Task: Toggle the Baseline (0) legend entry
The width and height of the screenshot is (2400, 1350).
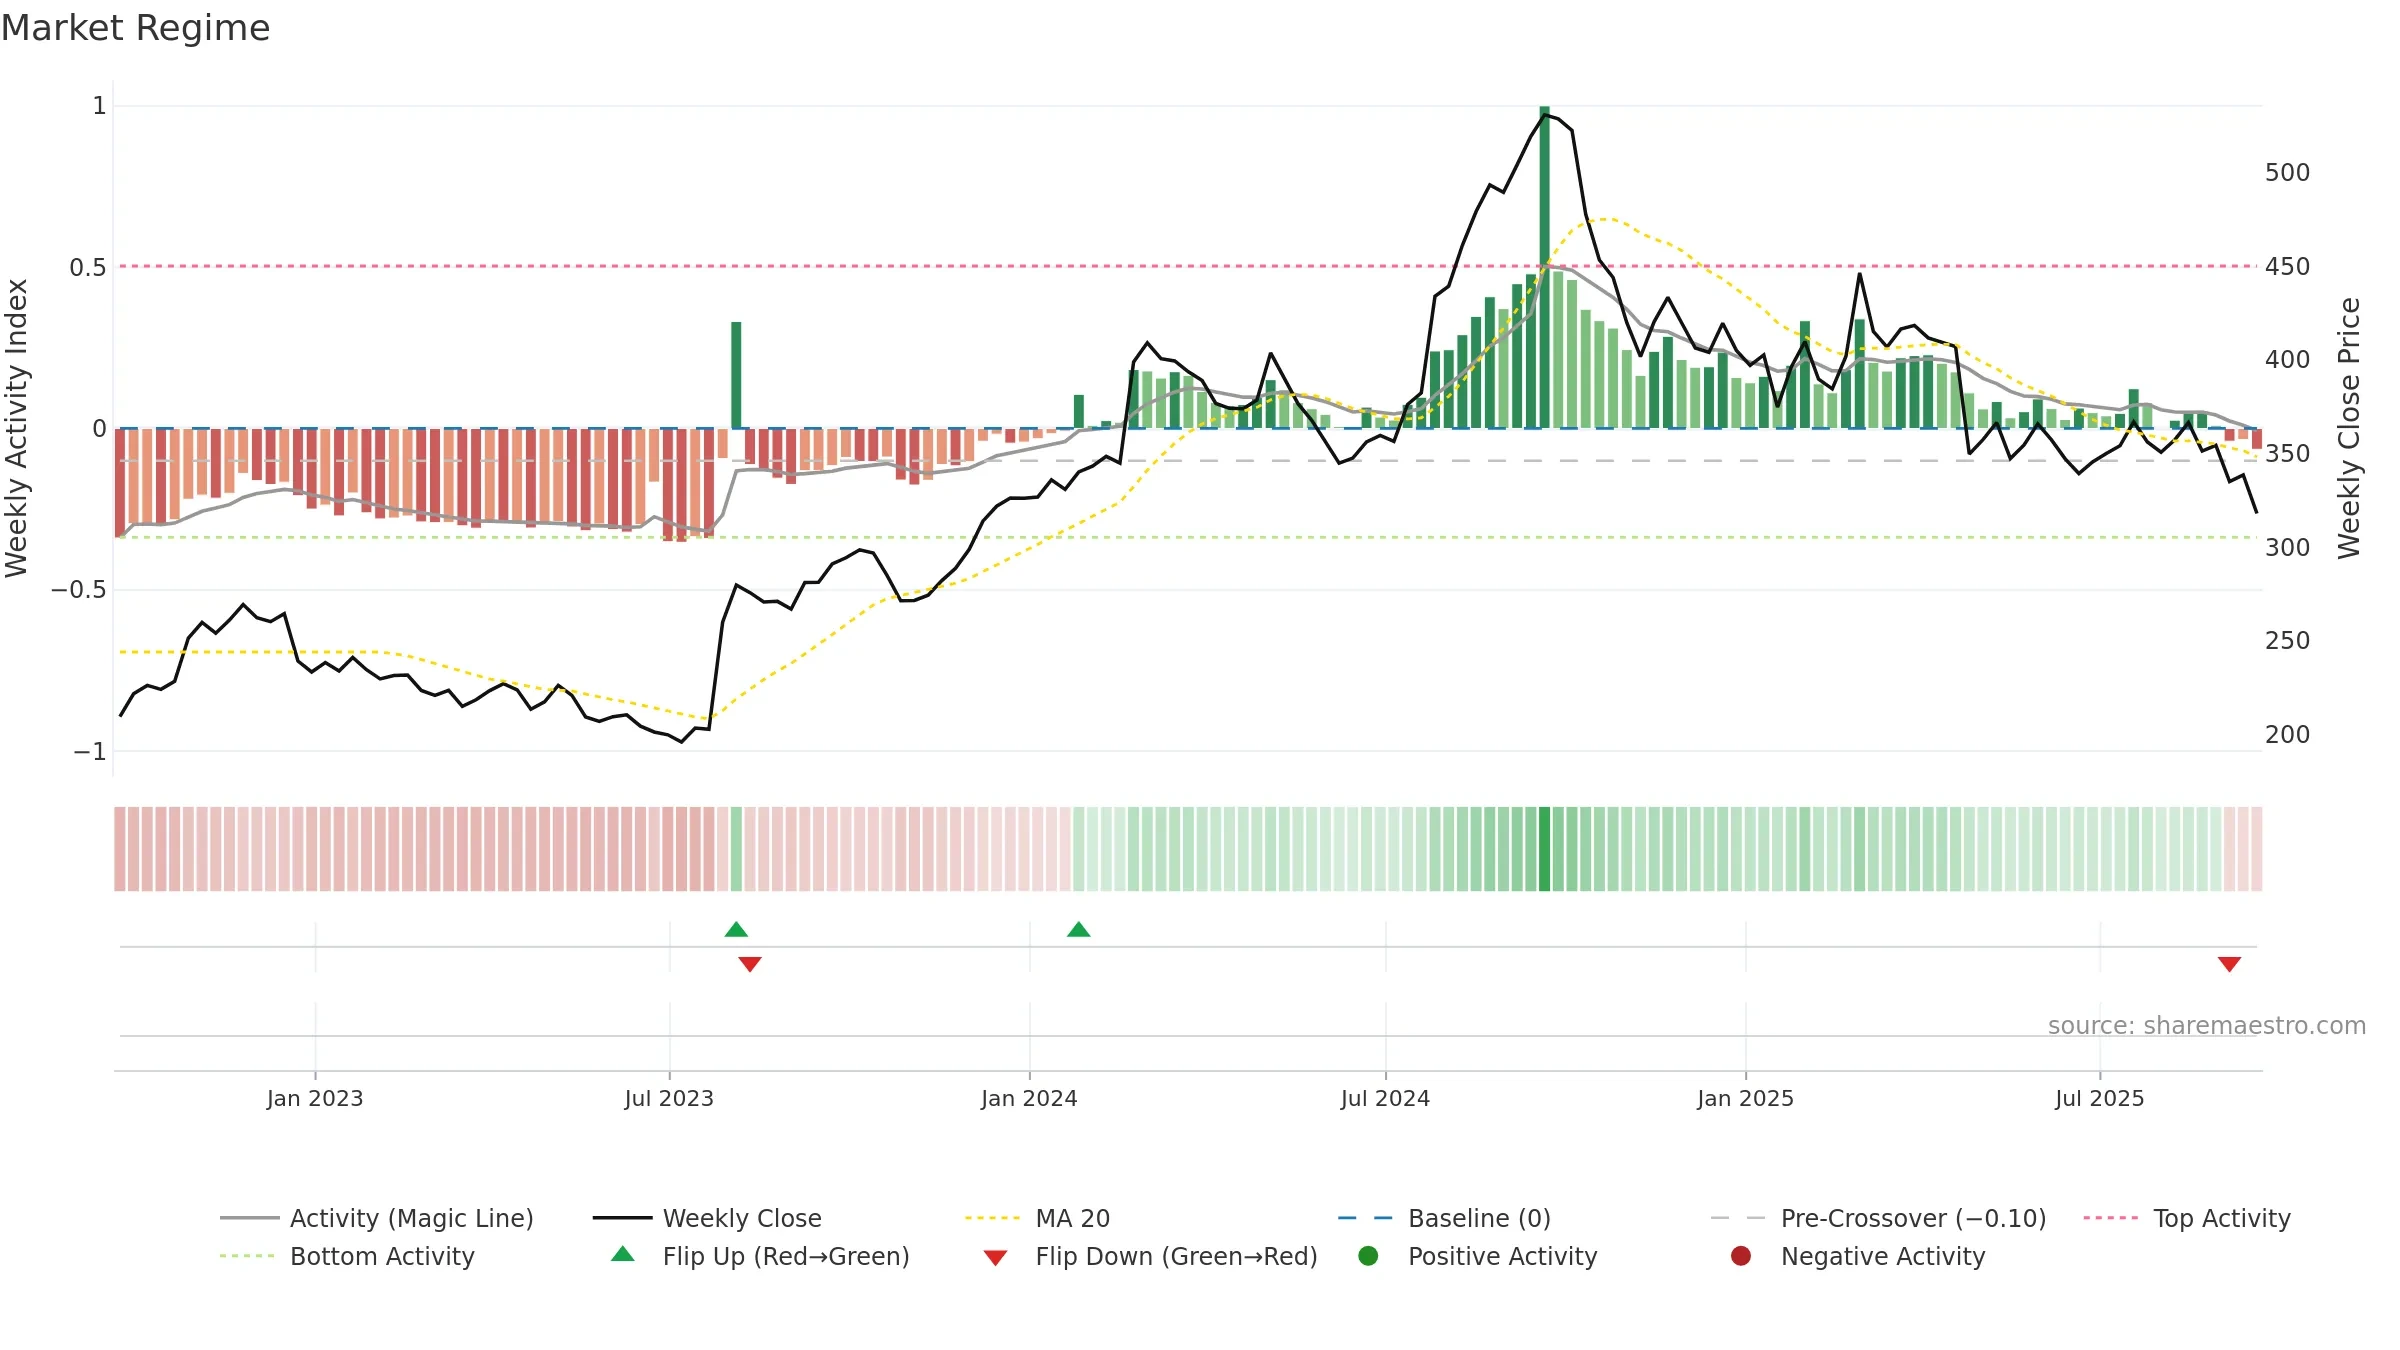Action: [x=1444, y=1218]
